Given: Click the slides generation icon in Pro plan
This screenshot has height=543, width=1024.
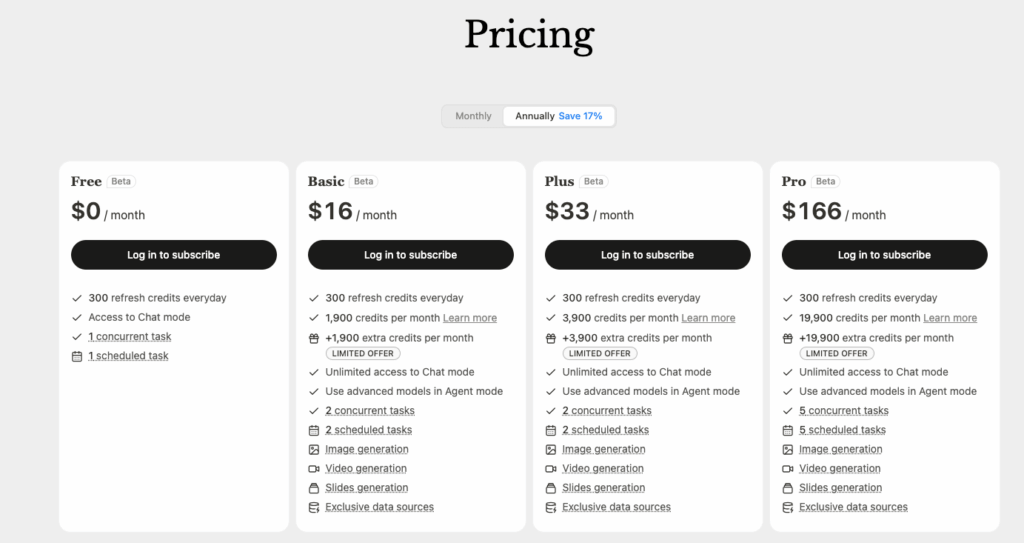Looking at the screenshot, I should click(788, 488).
